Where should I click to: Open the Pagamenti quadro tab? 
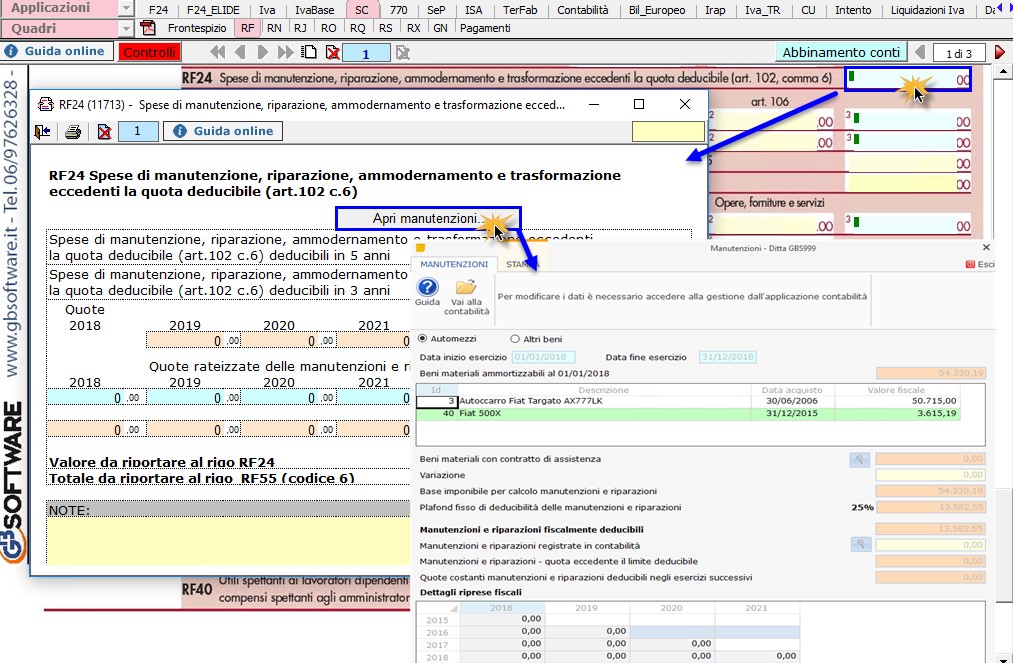[x=485, y=28]
